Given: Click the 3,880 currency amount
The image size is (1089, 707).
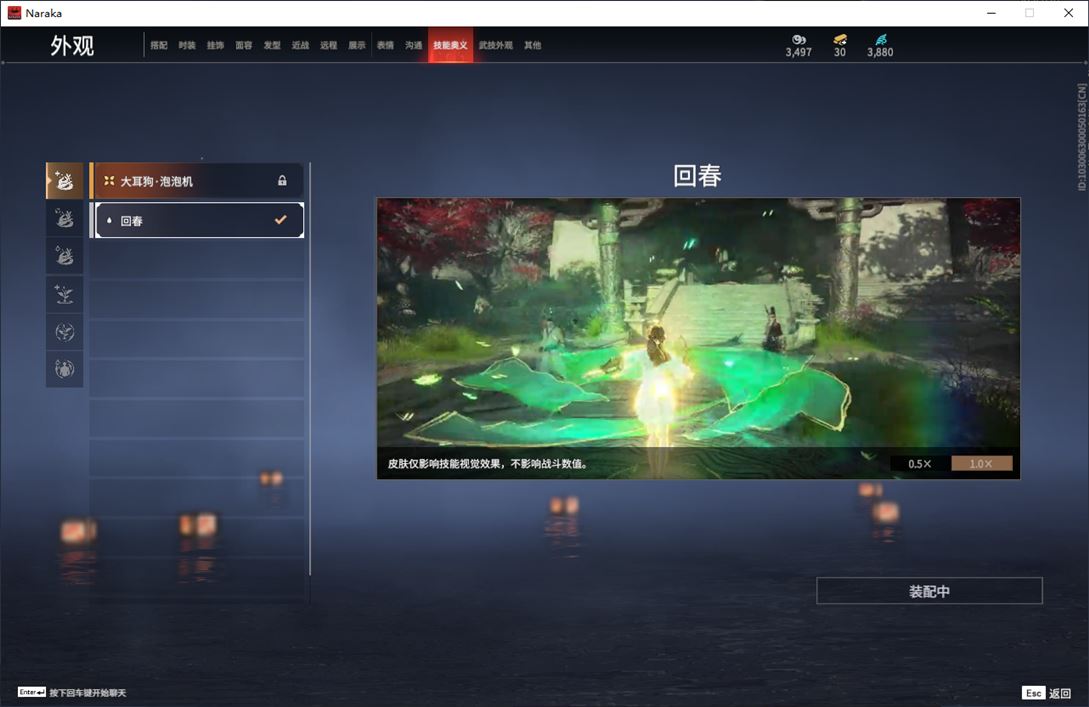Looking at the screenshot, I should pyautogui.click(x=880, y=52).
